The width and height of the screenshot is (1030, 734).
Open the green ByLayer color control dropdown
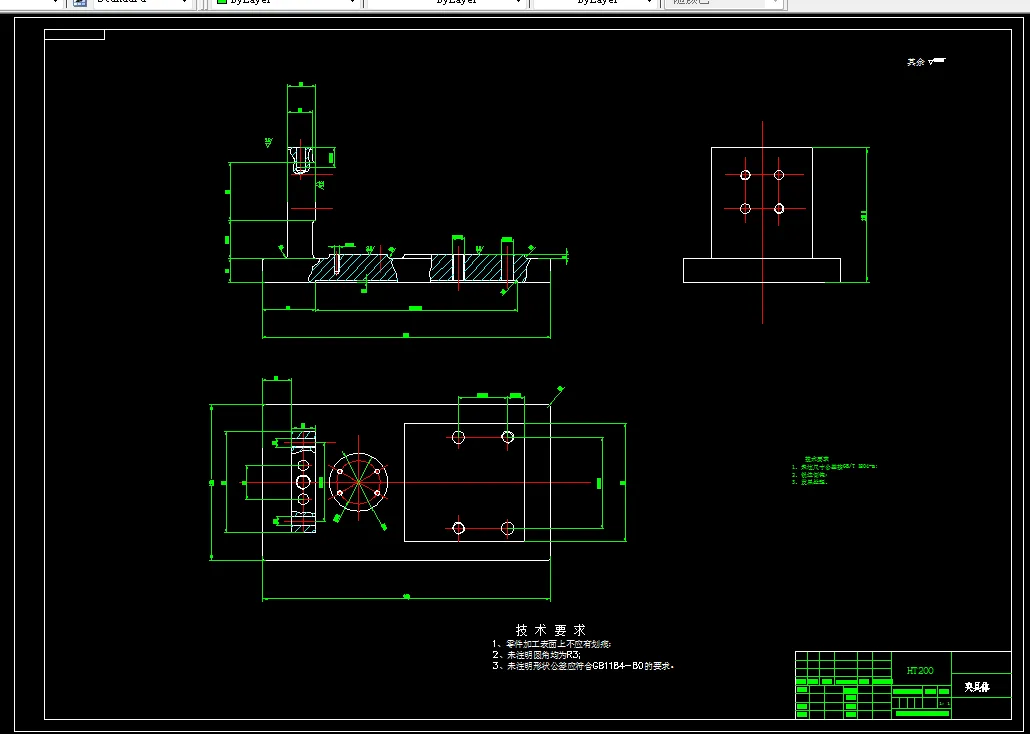(x=286, y=2)
